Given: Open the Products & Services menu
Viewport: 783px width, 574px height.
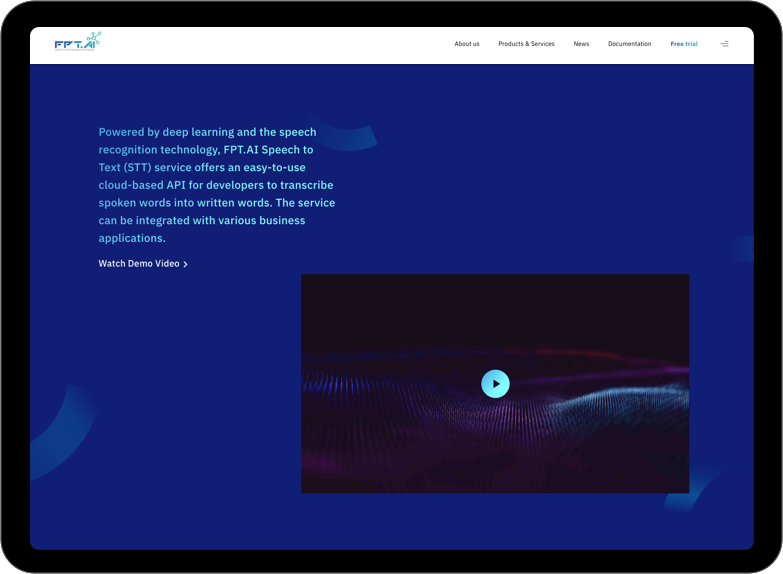Looking at the screenshot, I should pyautogui.click(x=526, y=44).
